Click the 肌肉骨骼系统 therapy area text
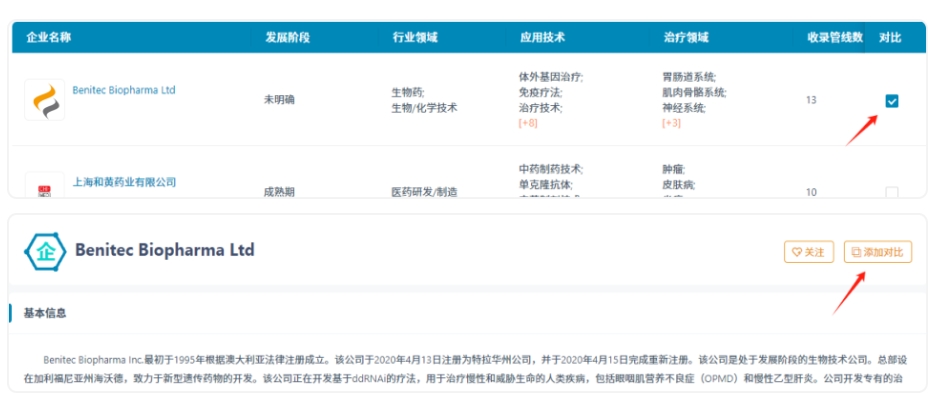The width and height of the screenshot is (939, 400). pyautogui.click(x=694, y=93)
